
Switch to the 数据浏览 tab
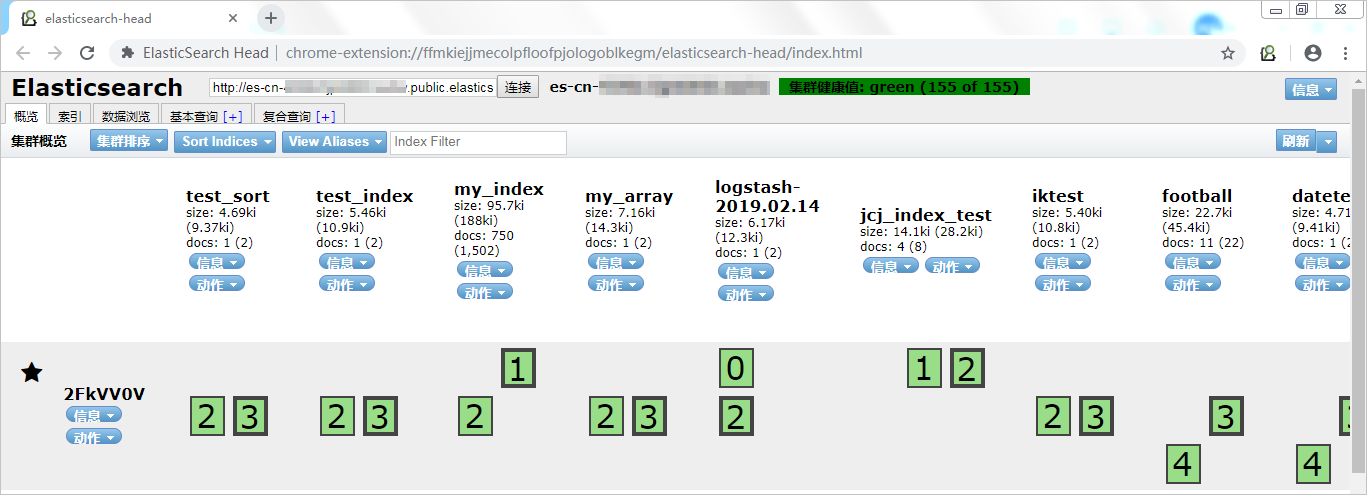point(126,116)
